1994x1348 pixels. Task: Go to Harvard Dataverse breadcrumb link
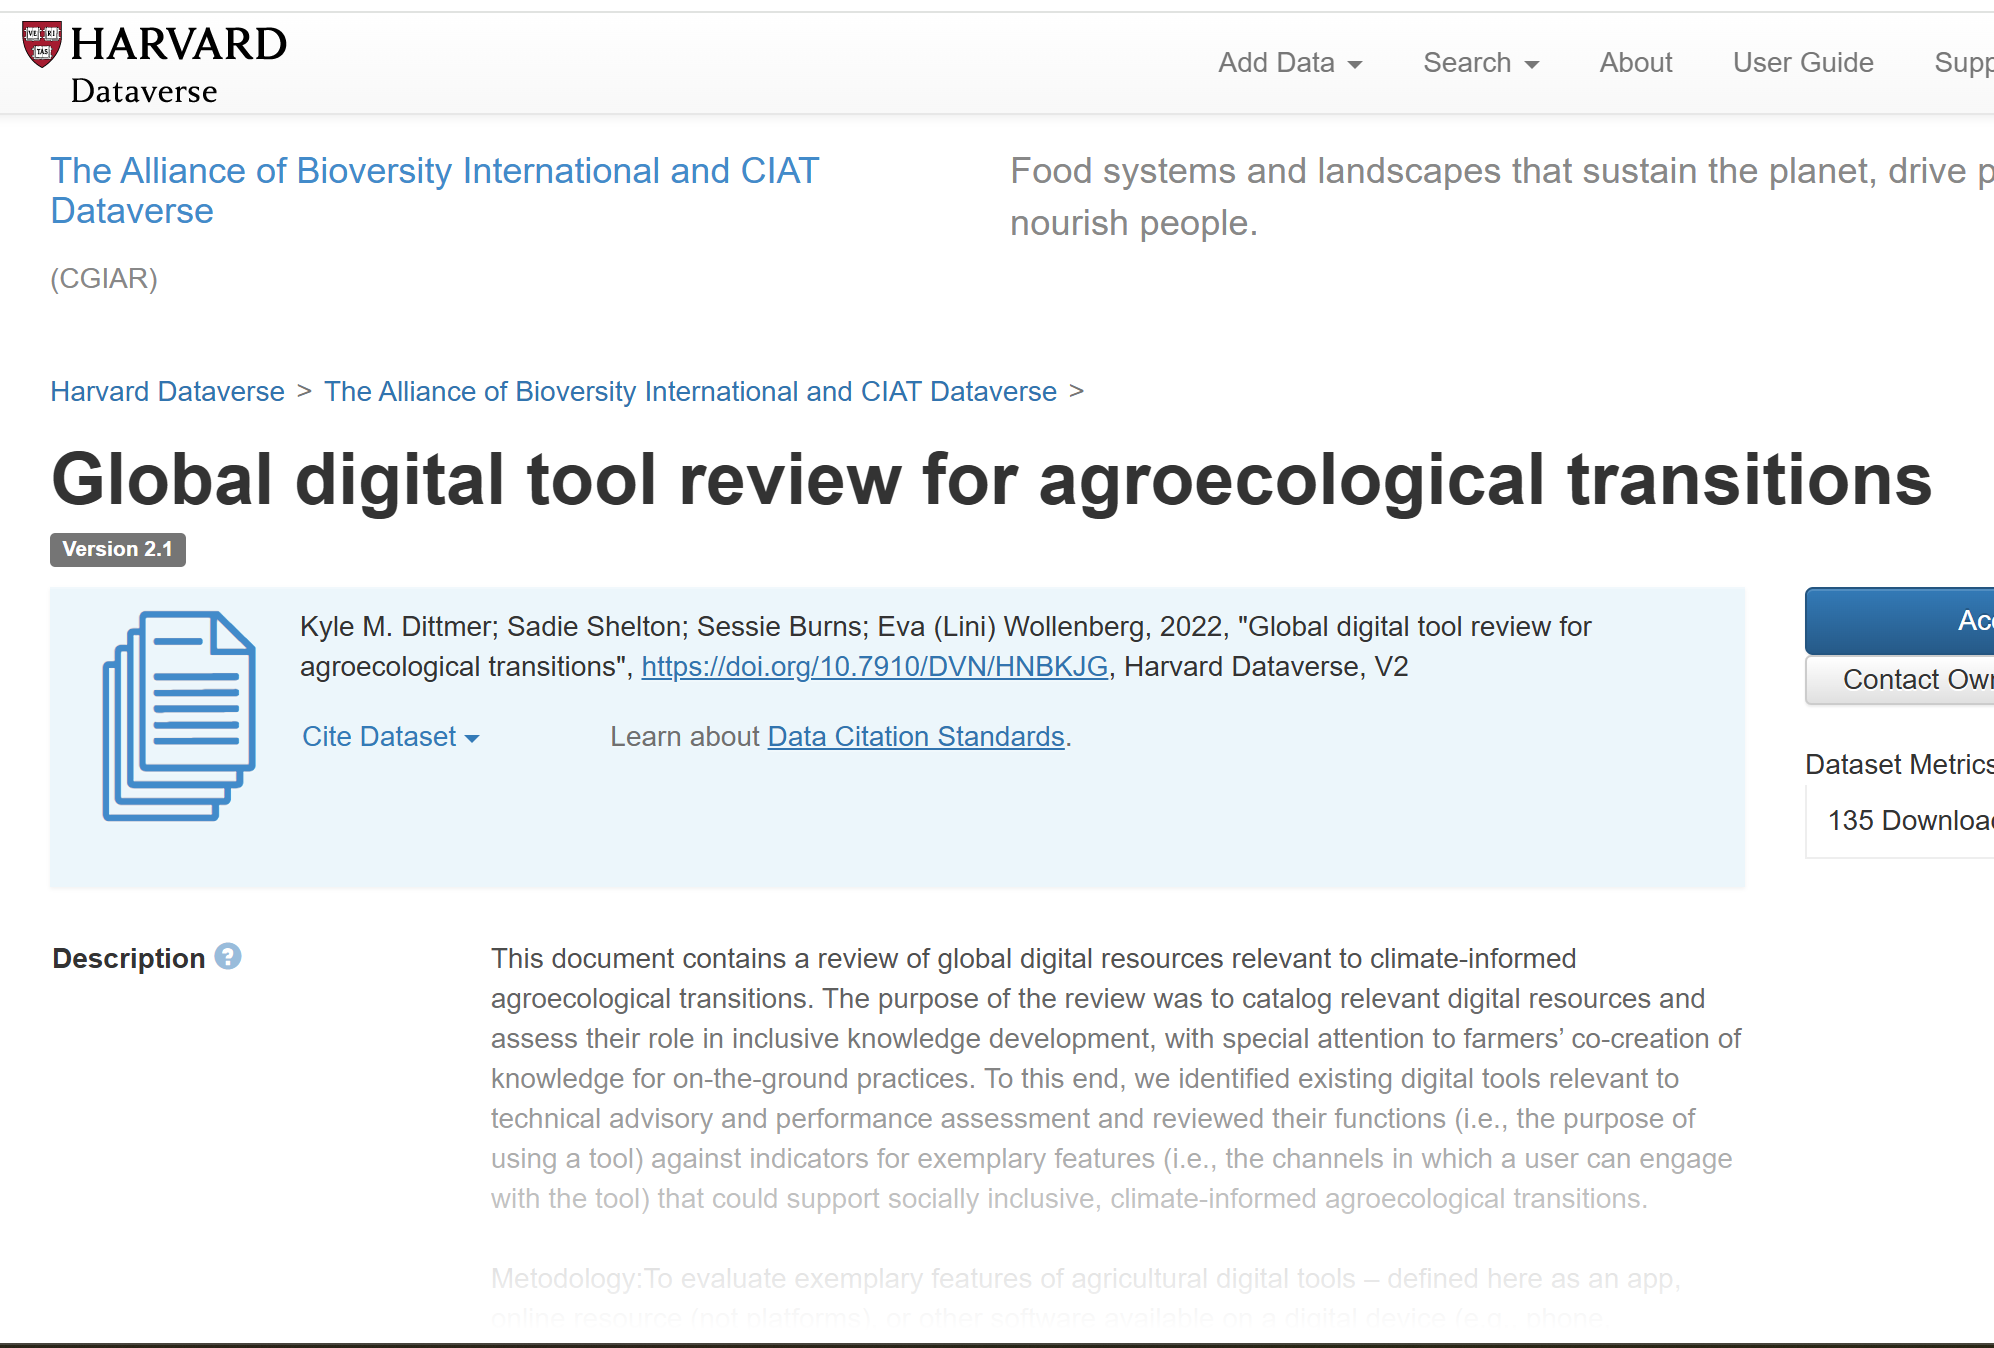[x=167, y=392]
